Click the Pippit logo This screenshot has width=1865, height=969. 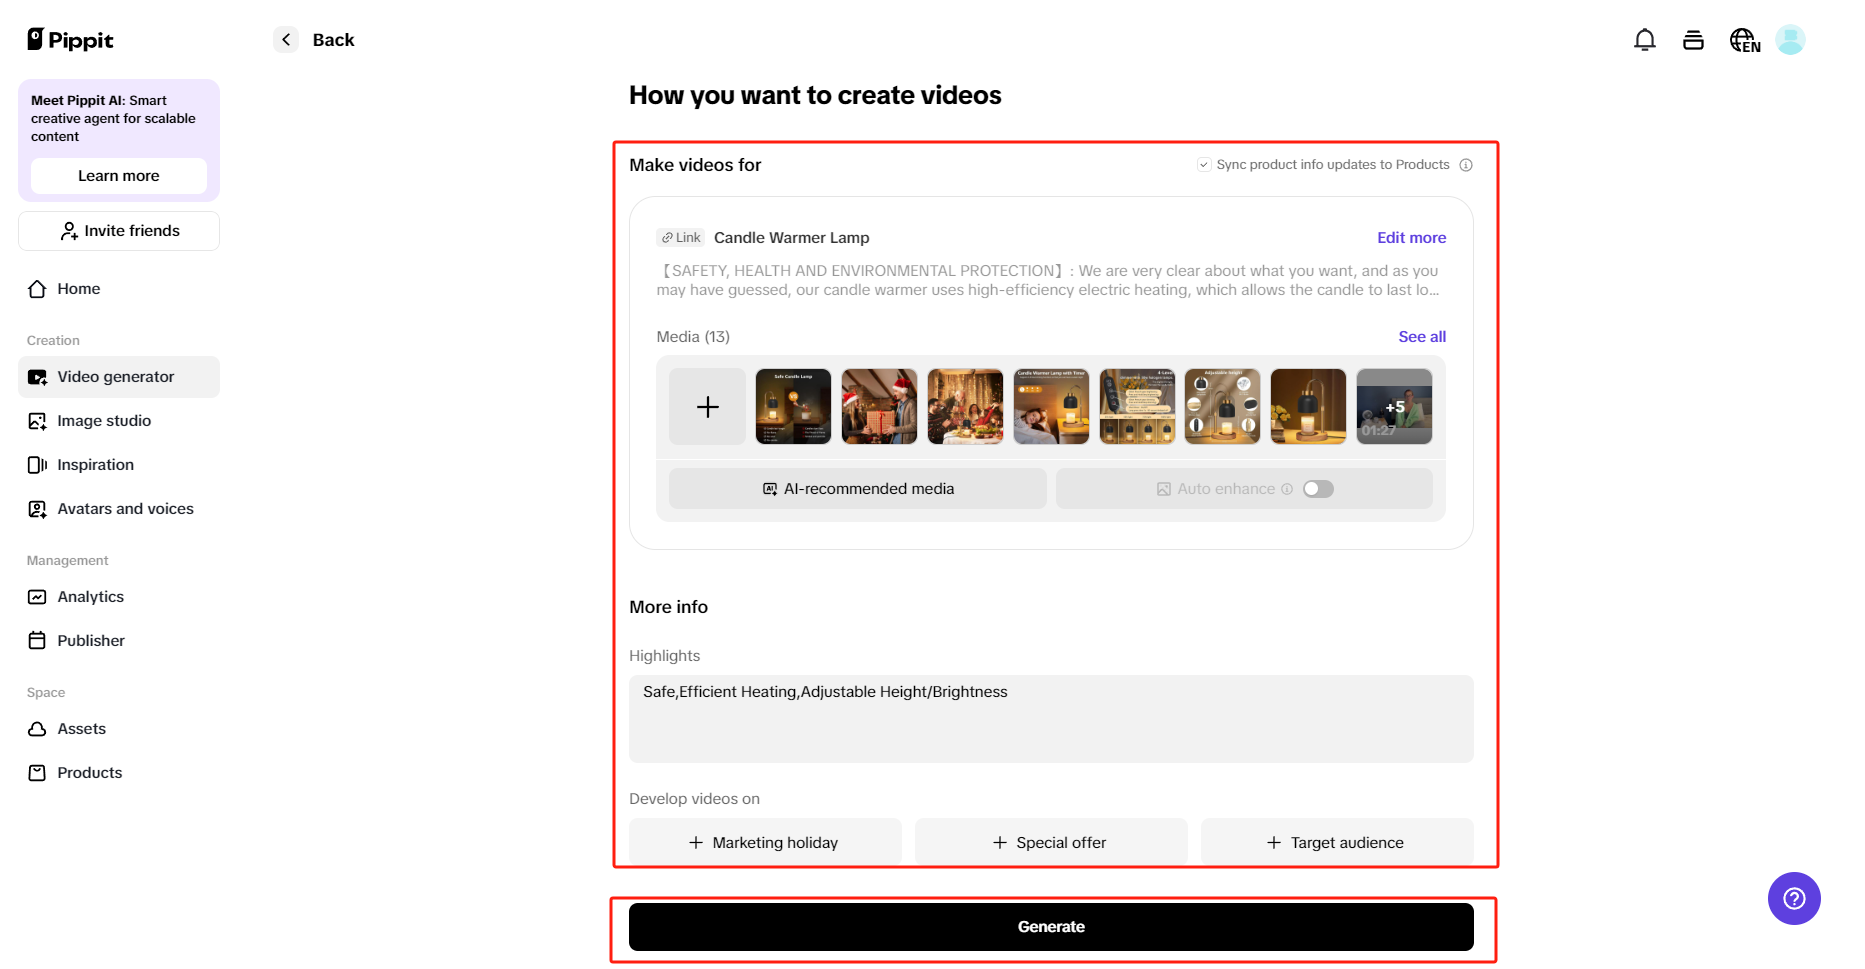pyautogui.click(x=70, y=40)
